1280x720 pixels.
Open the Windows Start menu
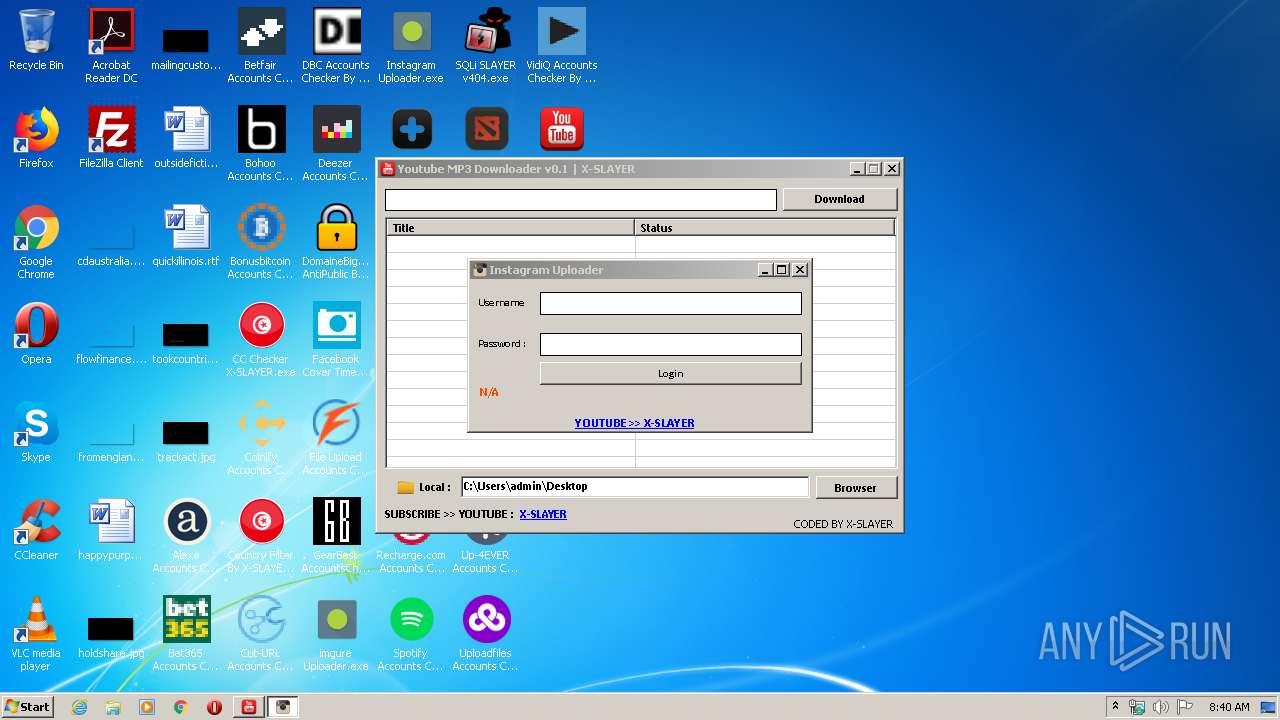(27, 706)
